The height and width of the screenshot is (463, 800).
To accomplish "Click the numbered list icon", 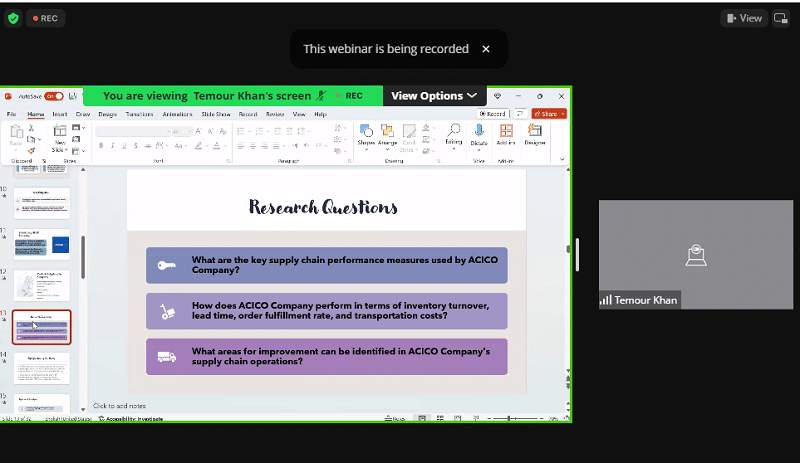I will (x=260, y=131).
